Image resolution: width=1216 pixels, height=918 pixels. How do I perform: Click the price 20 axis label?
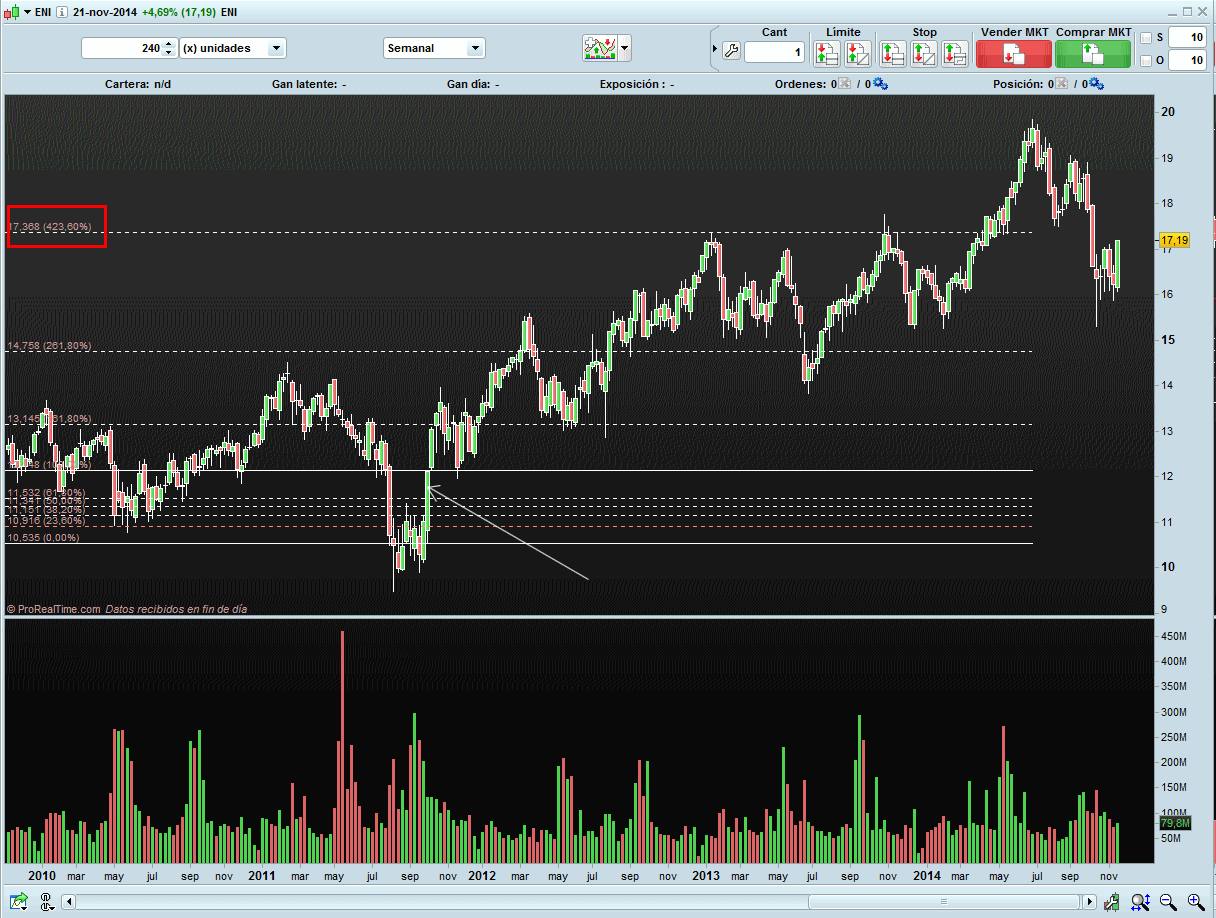click(x=1167, y=111)
